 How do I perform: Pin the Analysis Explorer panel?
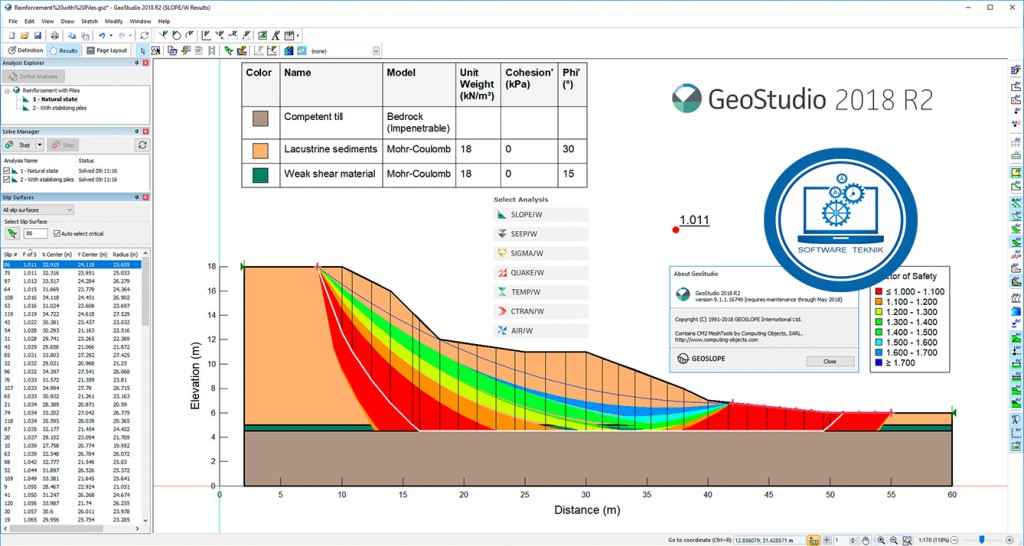pyautogui.click(x=136, y=63)
